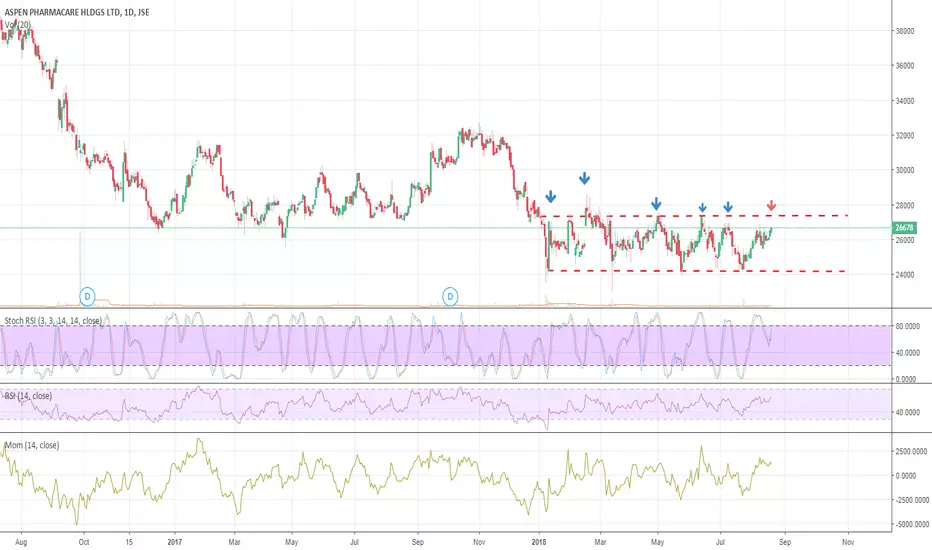Image resolution: width=932 pixels, height=550 pixels.
Task: Click the 34000 price axis label
Action: pos(905,101)
